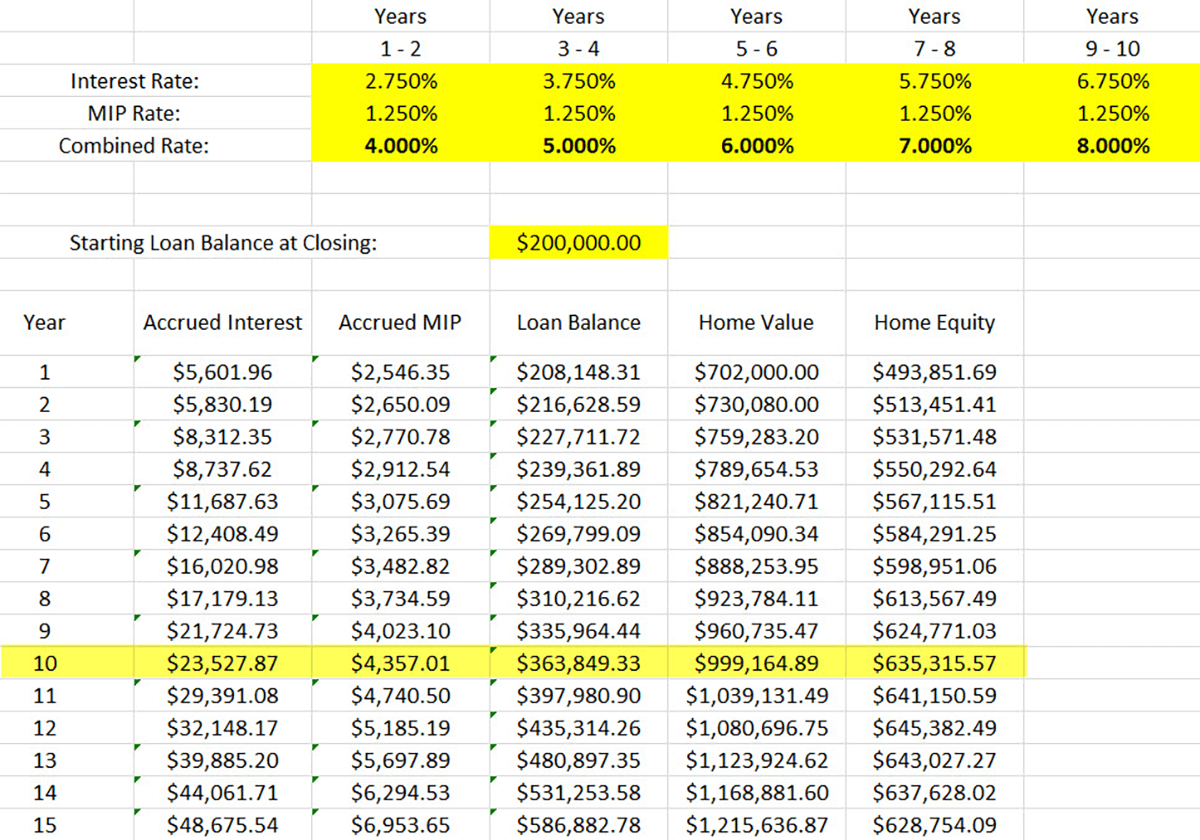Click home value $1,039,131.49
1200x840 pixels.
coord(757,696)
